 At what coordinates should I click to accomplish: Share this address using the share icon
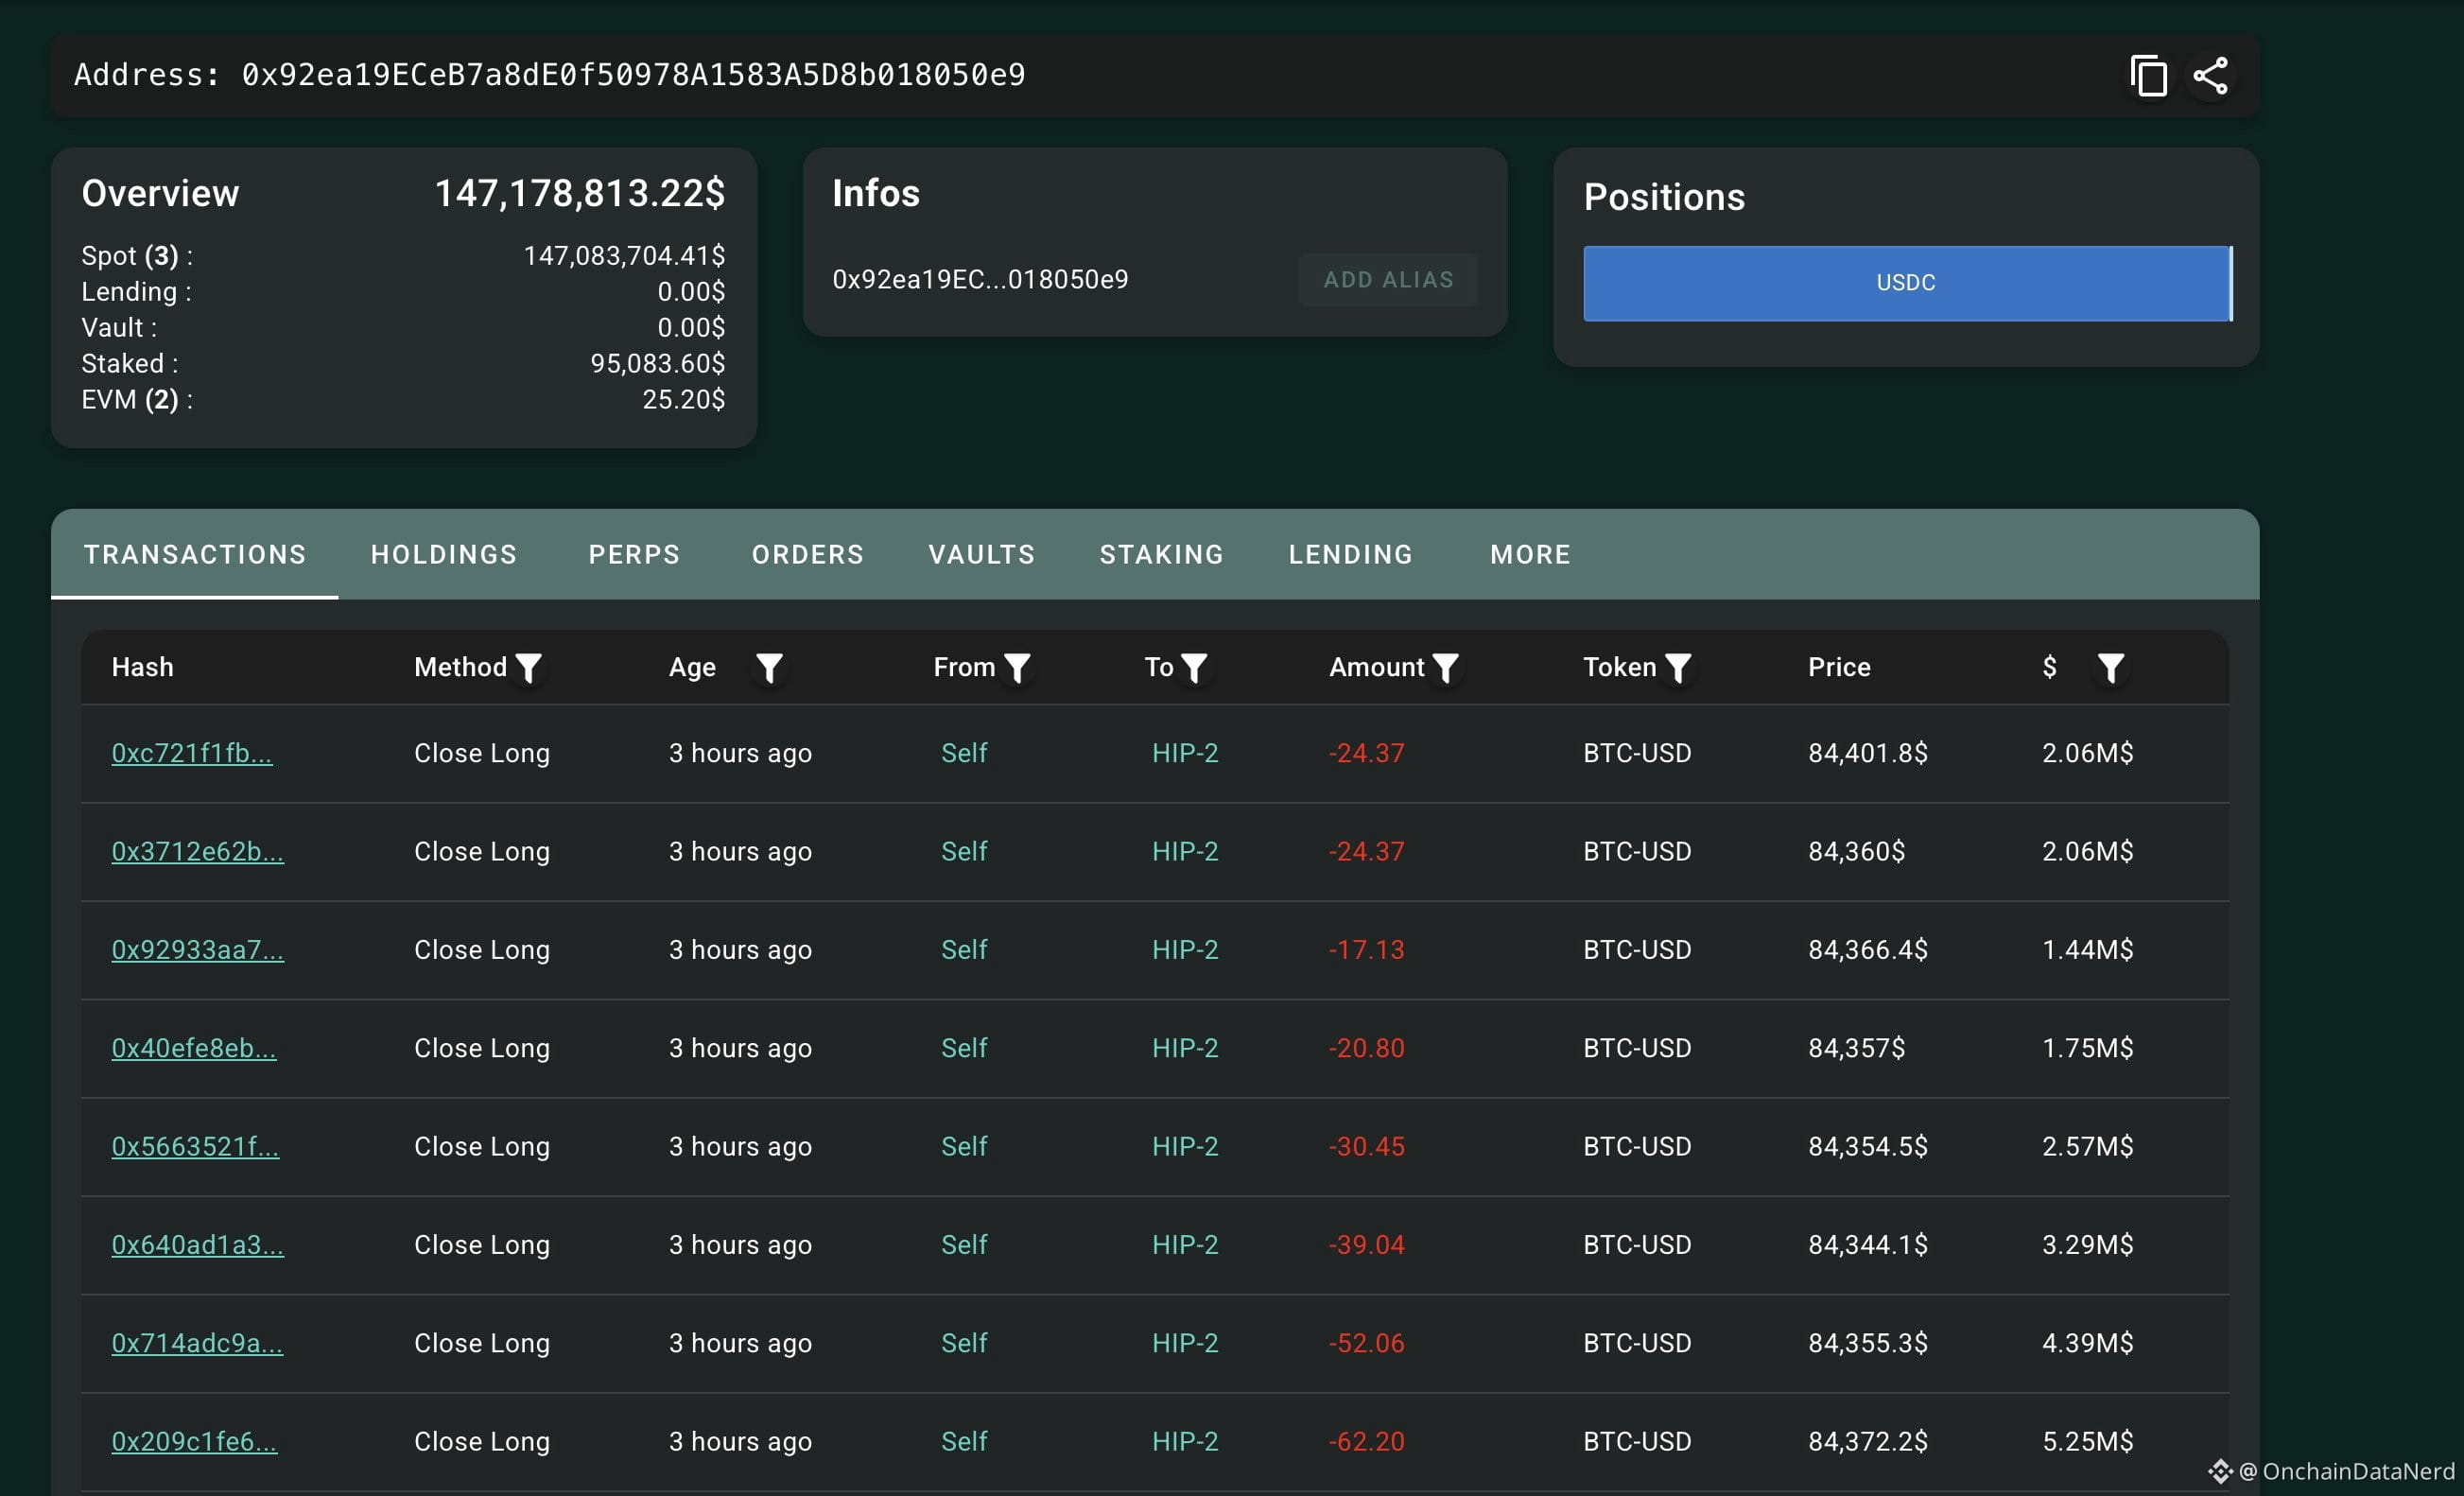pos(2210,76)
